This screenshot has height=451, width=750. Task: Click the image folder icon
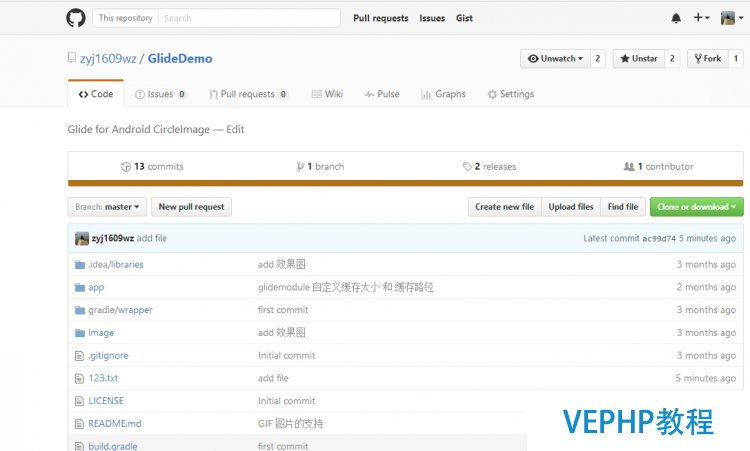[x=80, y=333]
